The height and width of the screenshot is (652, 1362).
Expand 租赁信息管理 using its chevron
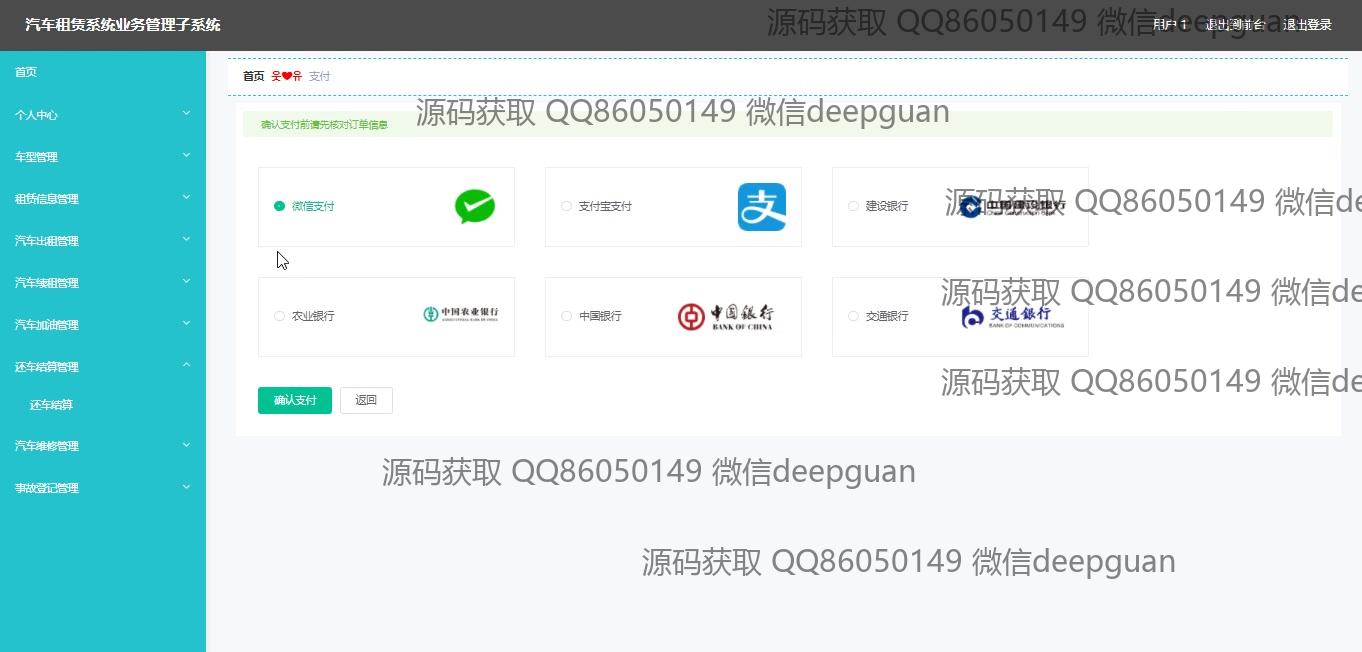186,198
